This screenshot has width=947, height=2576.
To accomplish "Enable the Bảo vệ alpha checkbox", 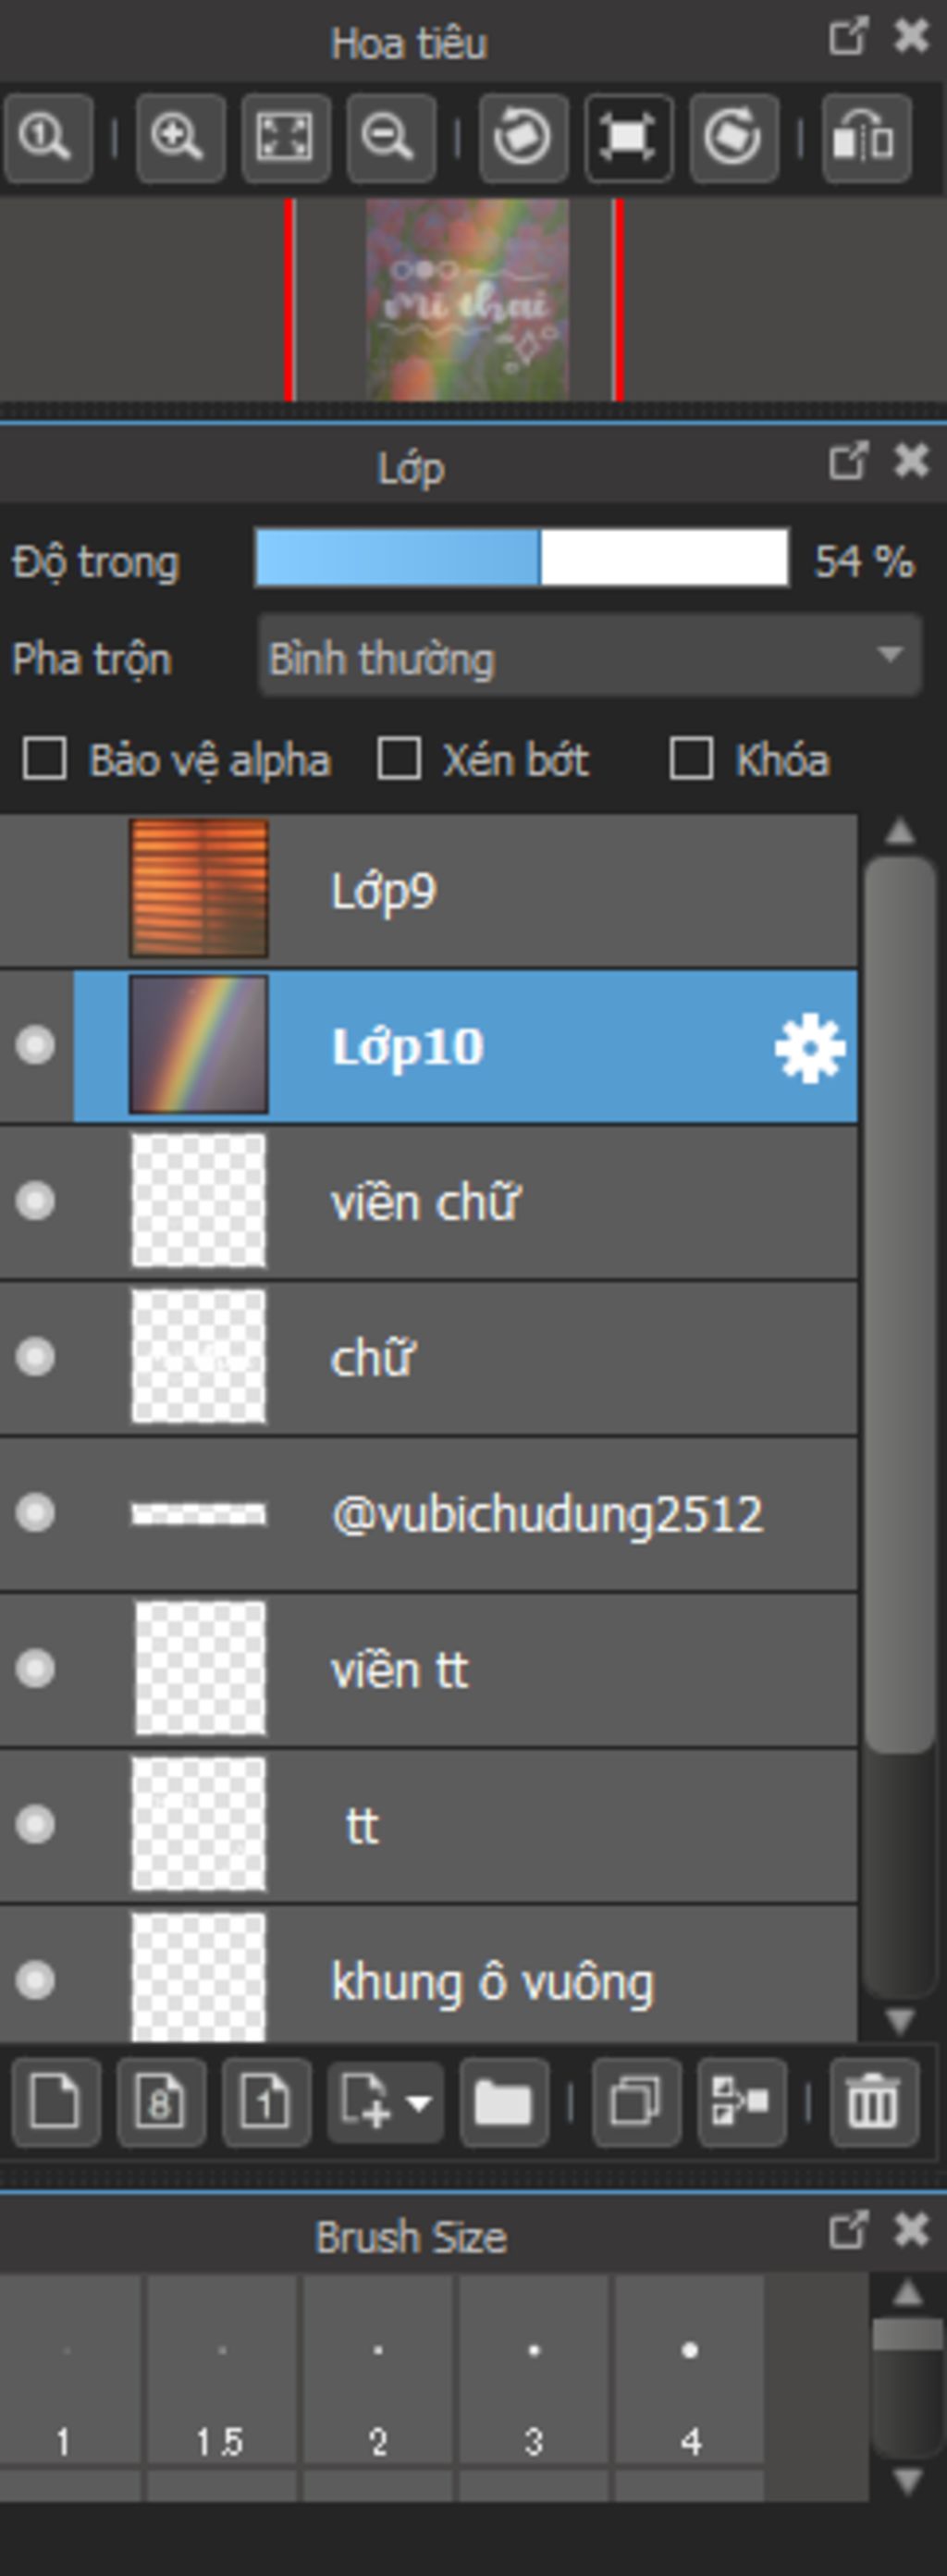I will [45, 759].
